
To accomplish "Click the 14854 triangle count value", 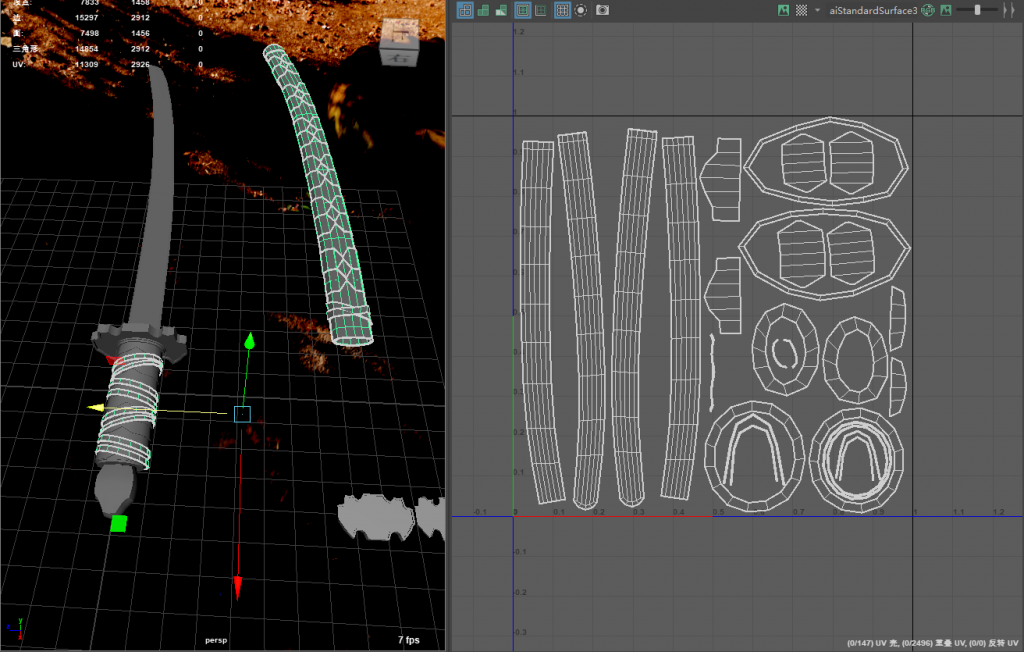I will click(x=87, y=49).
